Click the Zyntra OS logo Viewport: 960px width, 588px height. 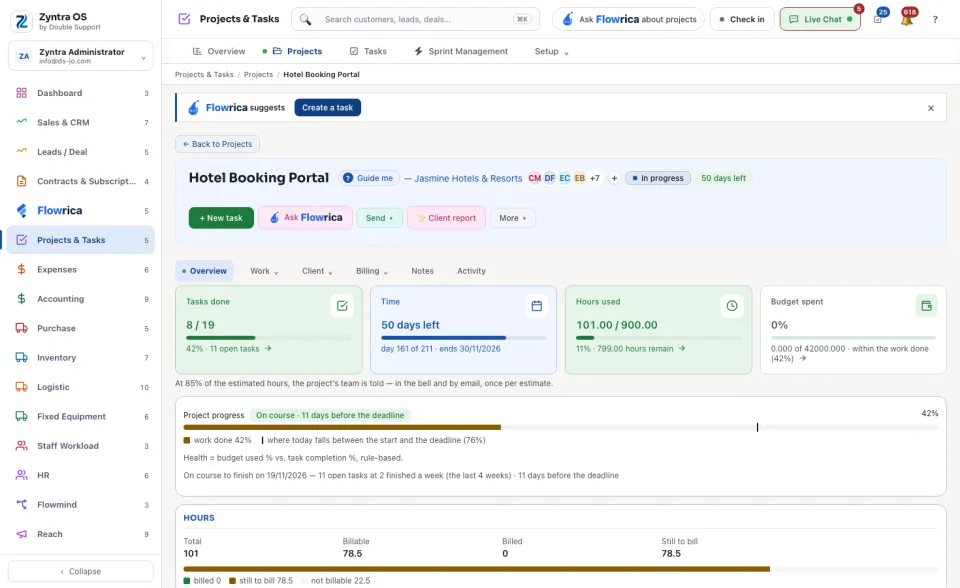tap(21, 21)
